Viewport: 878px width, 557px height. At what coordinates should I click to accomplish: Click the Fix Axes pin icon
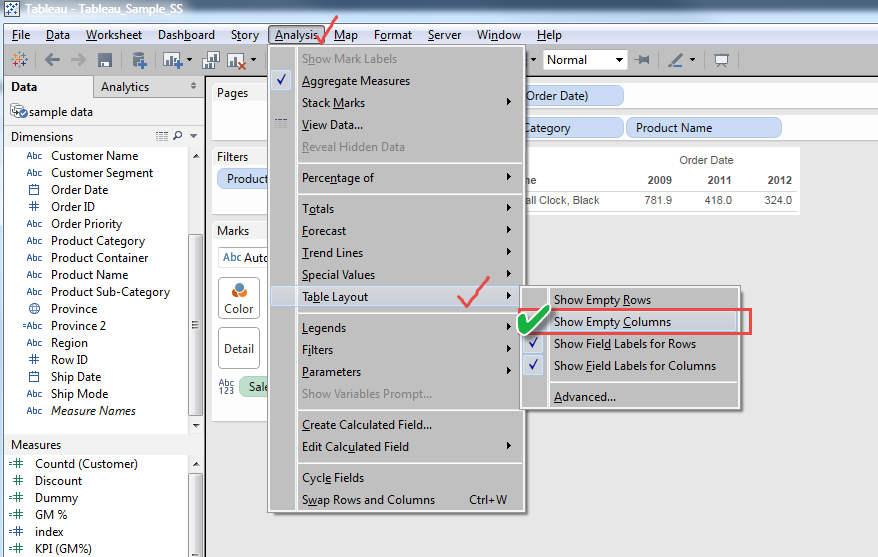click(x=642, y=59)
